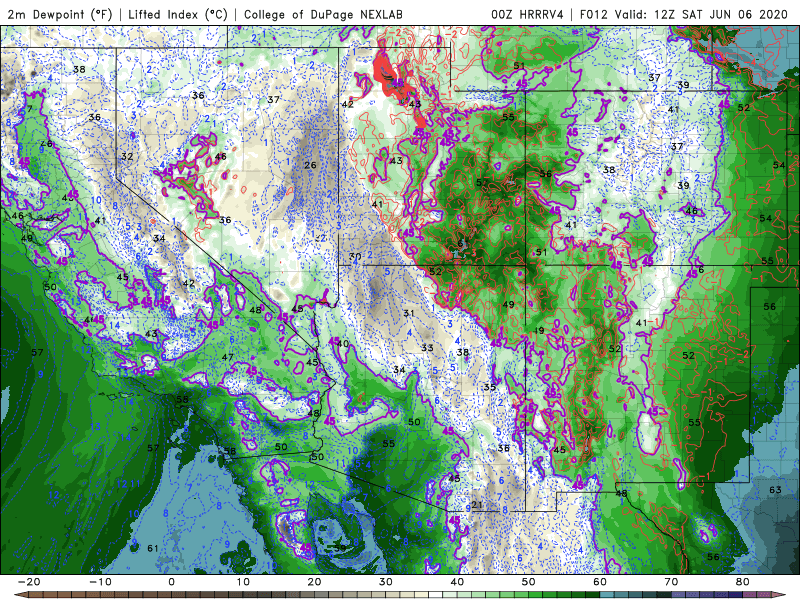Click the '70' color scale label
This screenshot has height=600, width=800.
click(x=671, y=582)
